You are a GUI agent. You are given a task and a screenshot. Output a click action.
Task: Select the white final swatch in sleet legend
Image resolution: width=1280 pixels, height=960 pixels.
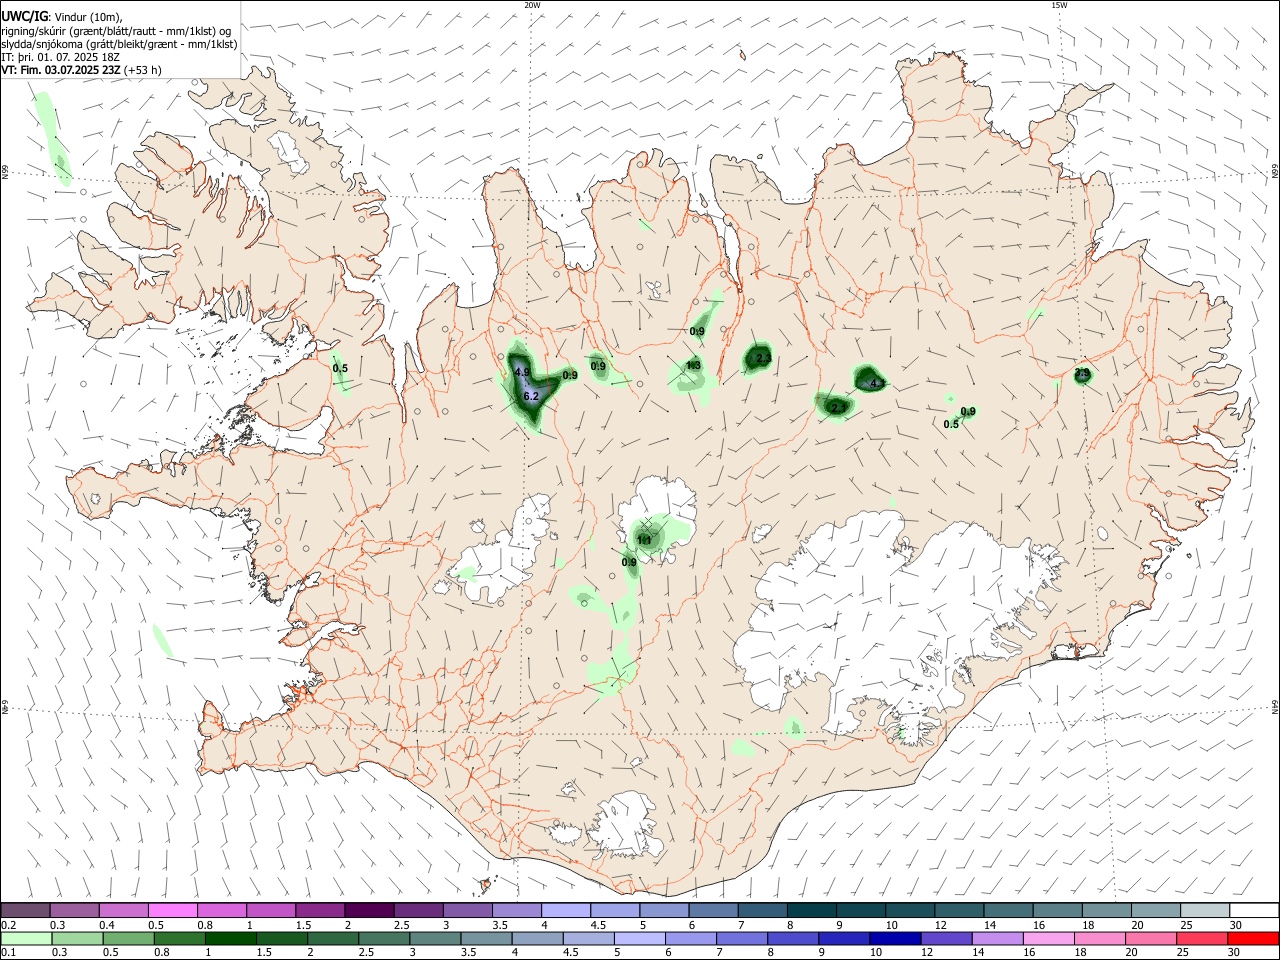(x=1254, y=911)
